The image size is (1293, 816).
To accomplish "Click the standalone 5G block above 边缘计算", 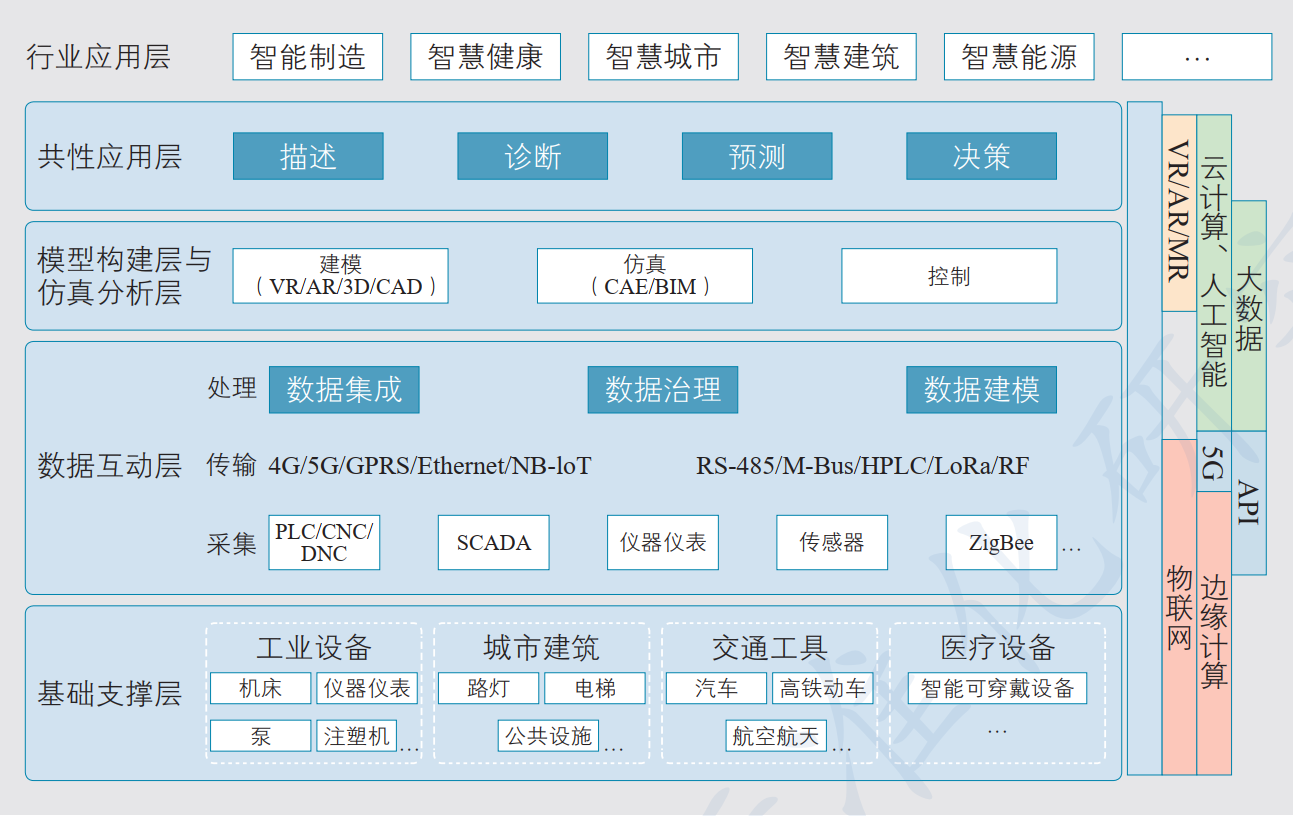I will (1214, 461).
